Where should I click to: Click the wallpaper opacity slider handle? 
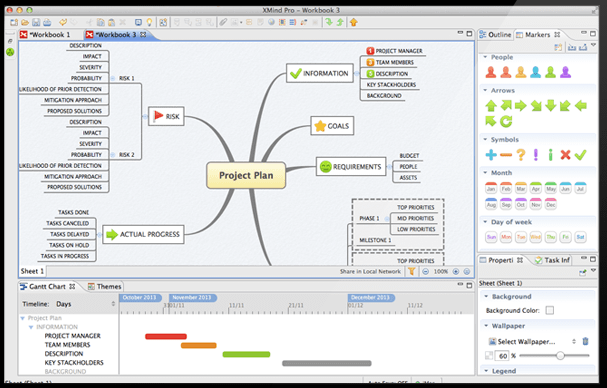560,355
